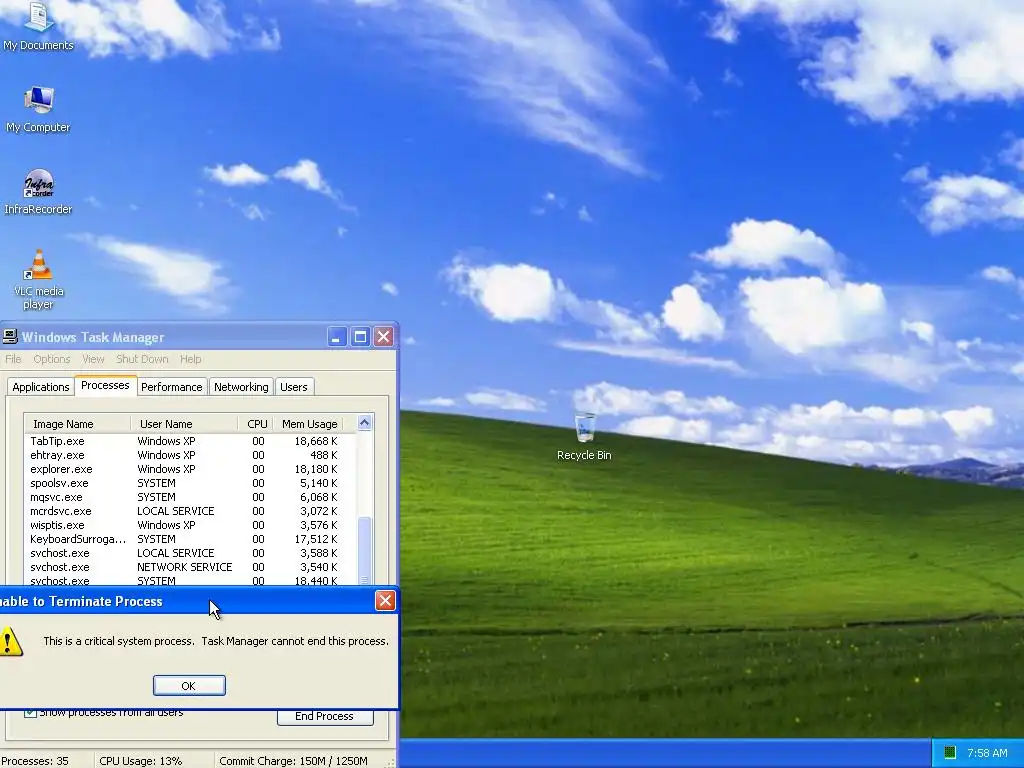Click OK in the error dialog
Viewport: 1024px width, 768px height.
[x=189, y=686]
